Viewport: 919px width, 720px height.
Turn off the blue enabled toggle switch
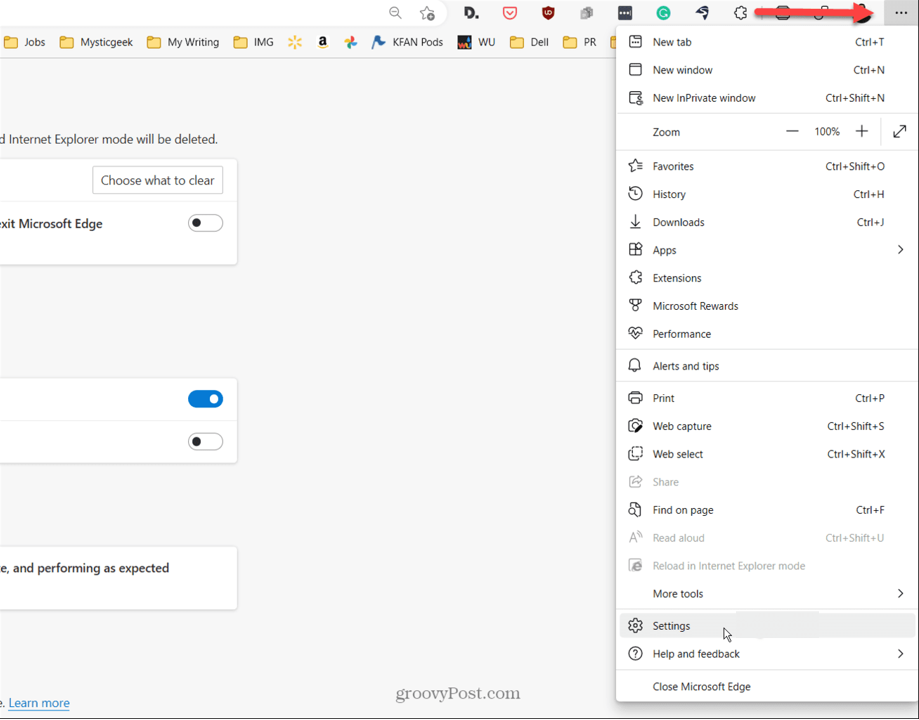(x=205, y=399)
